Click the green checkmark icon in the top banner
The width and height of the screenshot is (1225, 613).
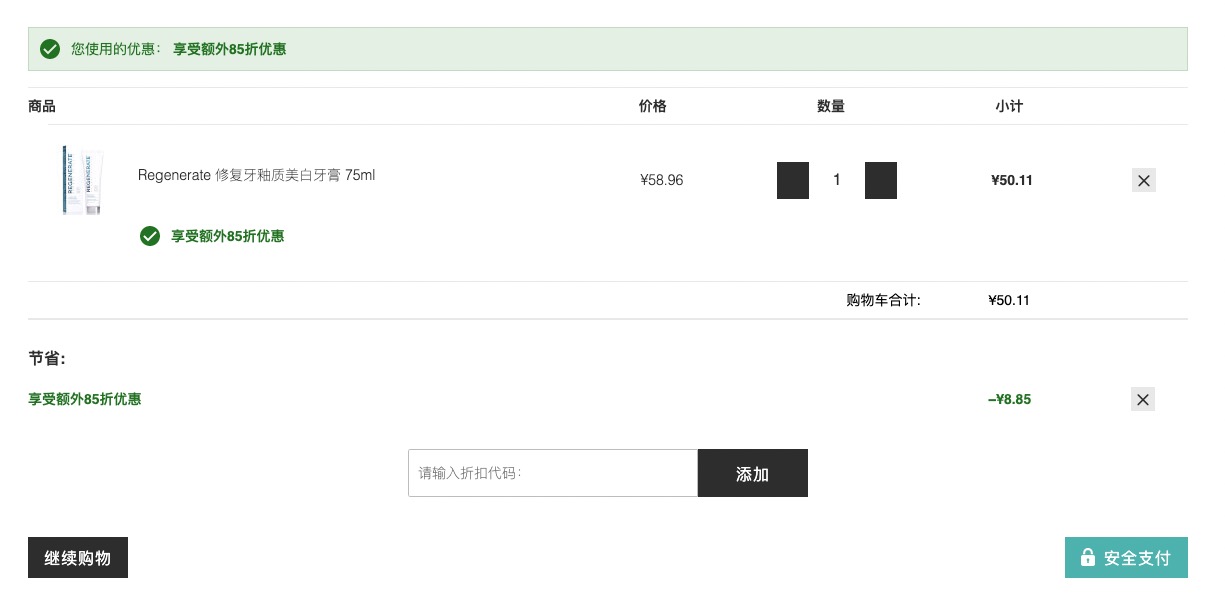(50, 49)
